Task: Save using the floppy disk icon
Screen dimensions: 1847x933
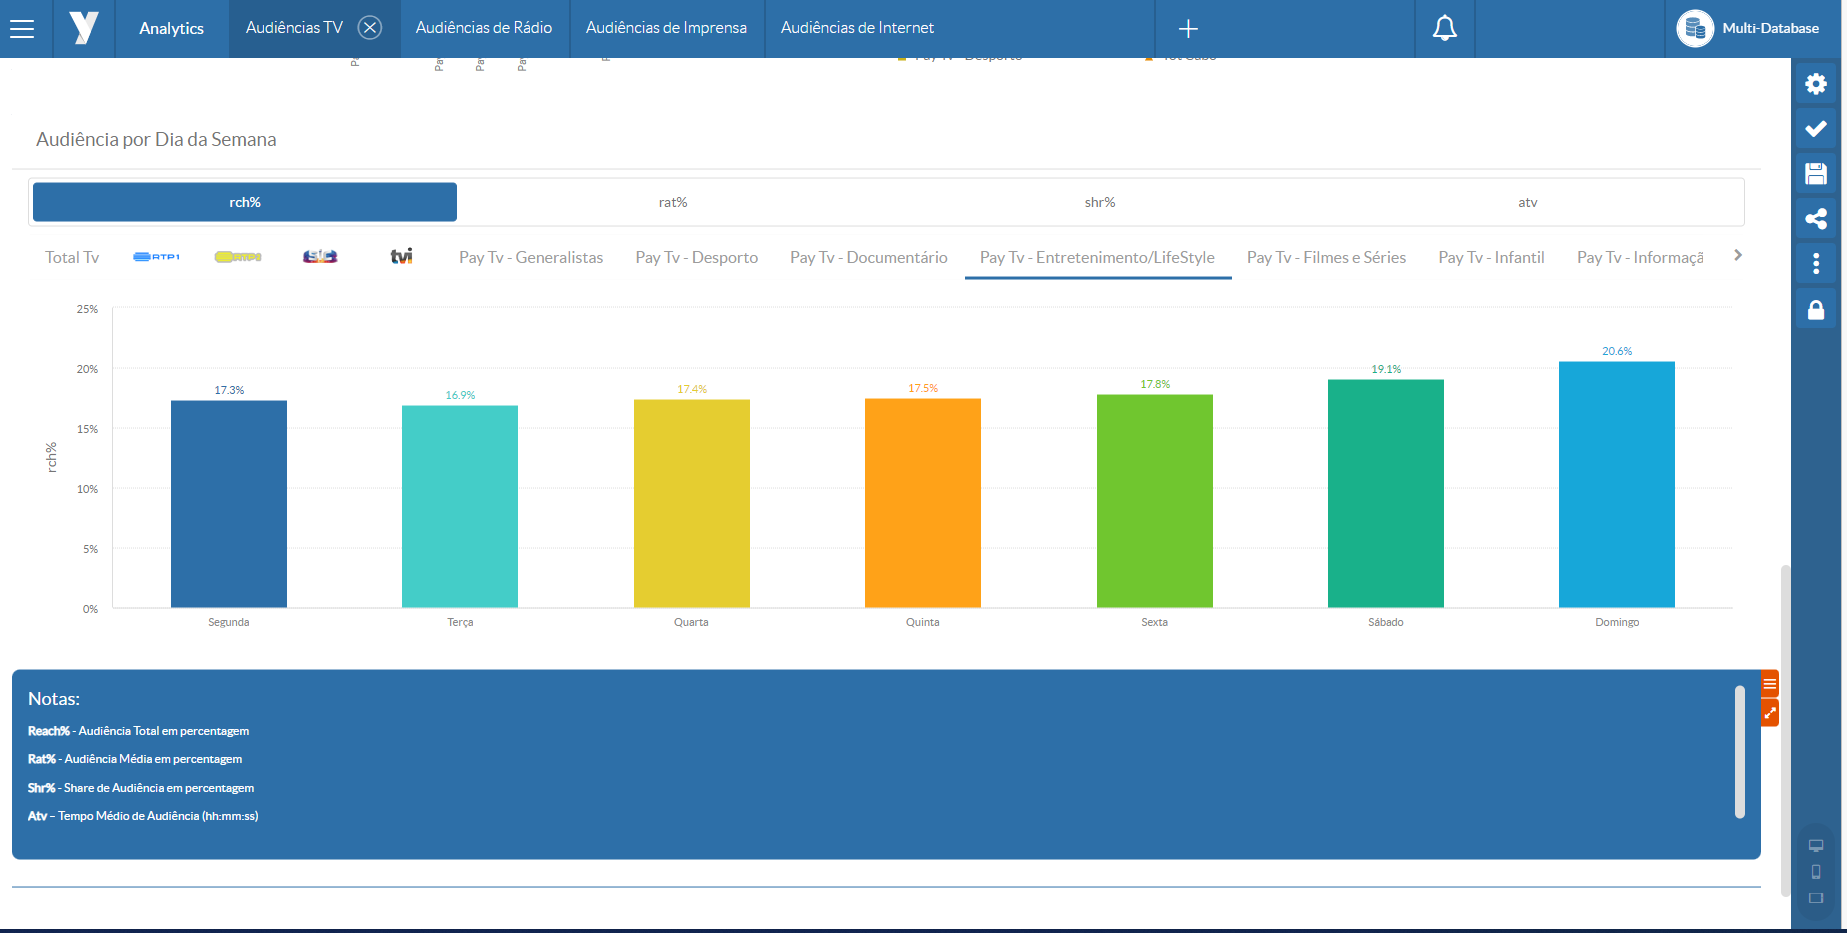Action: click(x=1816, y=174)
